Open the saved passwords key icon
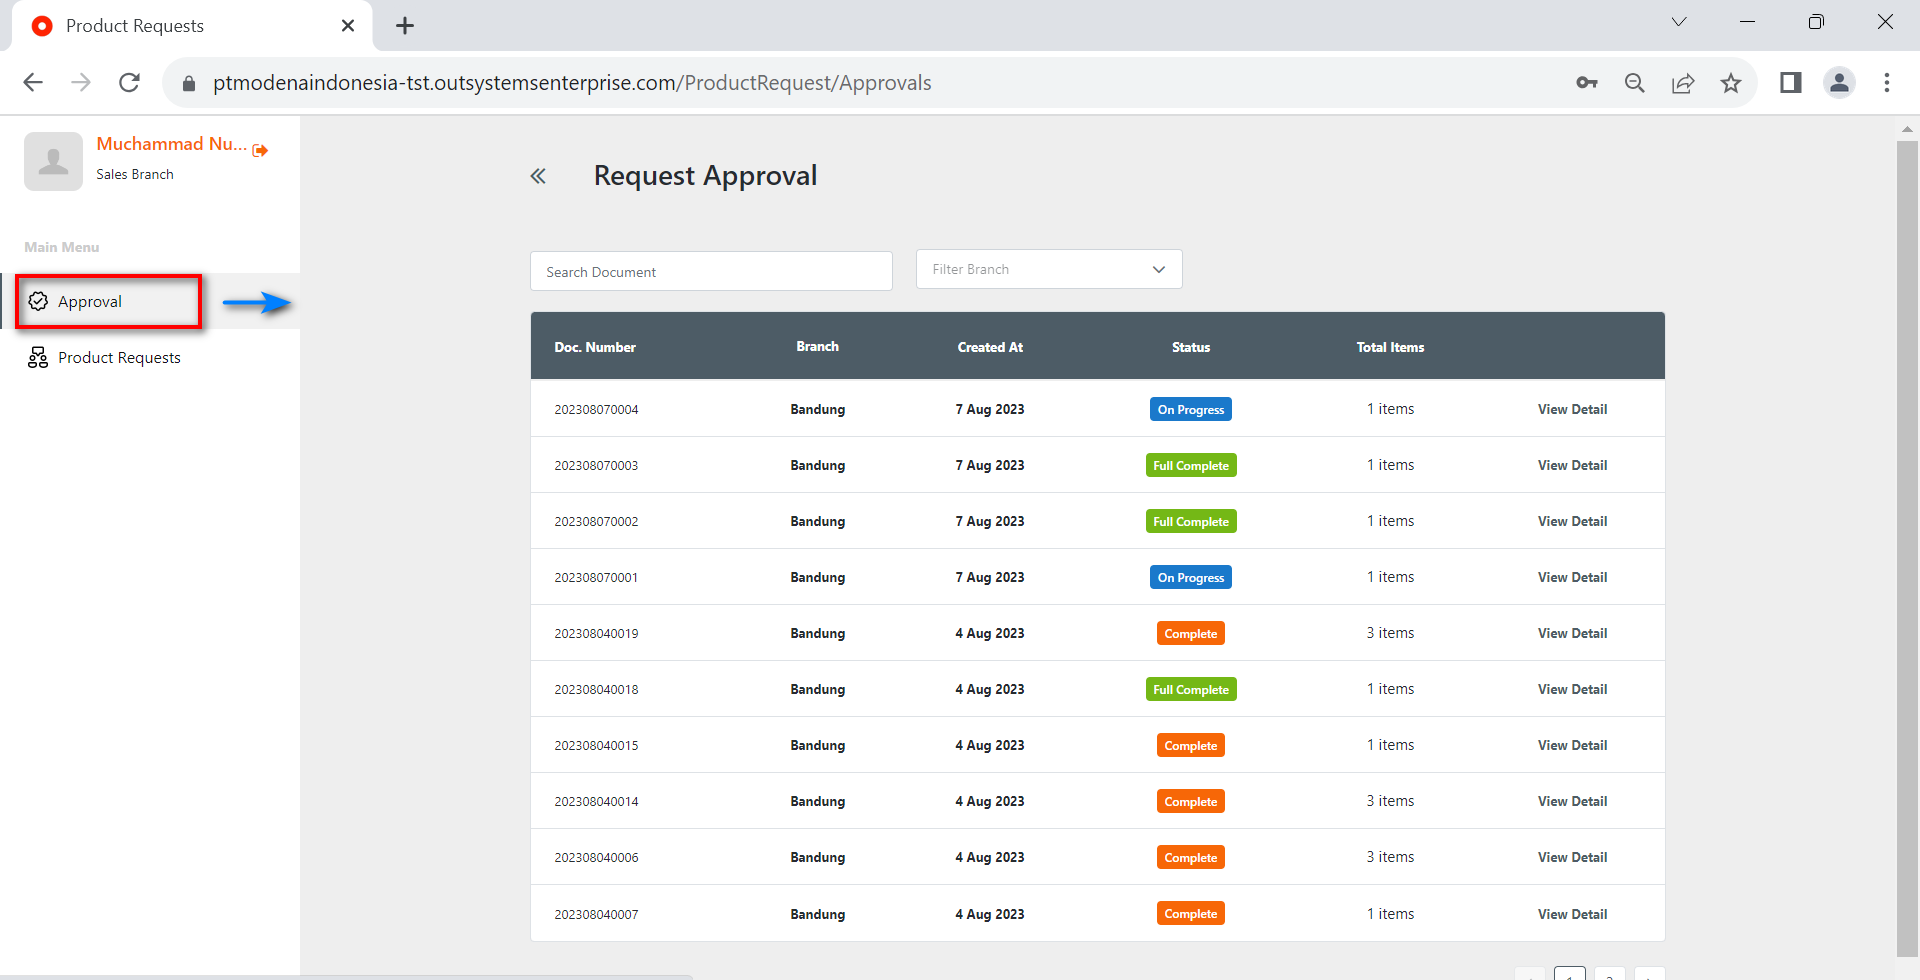Viewport: 1920px width, 980px height. click(1587, 83)
